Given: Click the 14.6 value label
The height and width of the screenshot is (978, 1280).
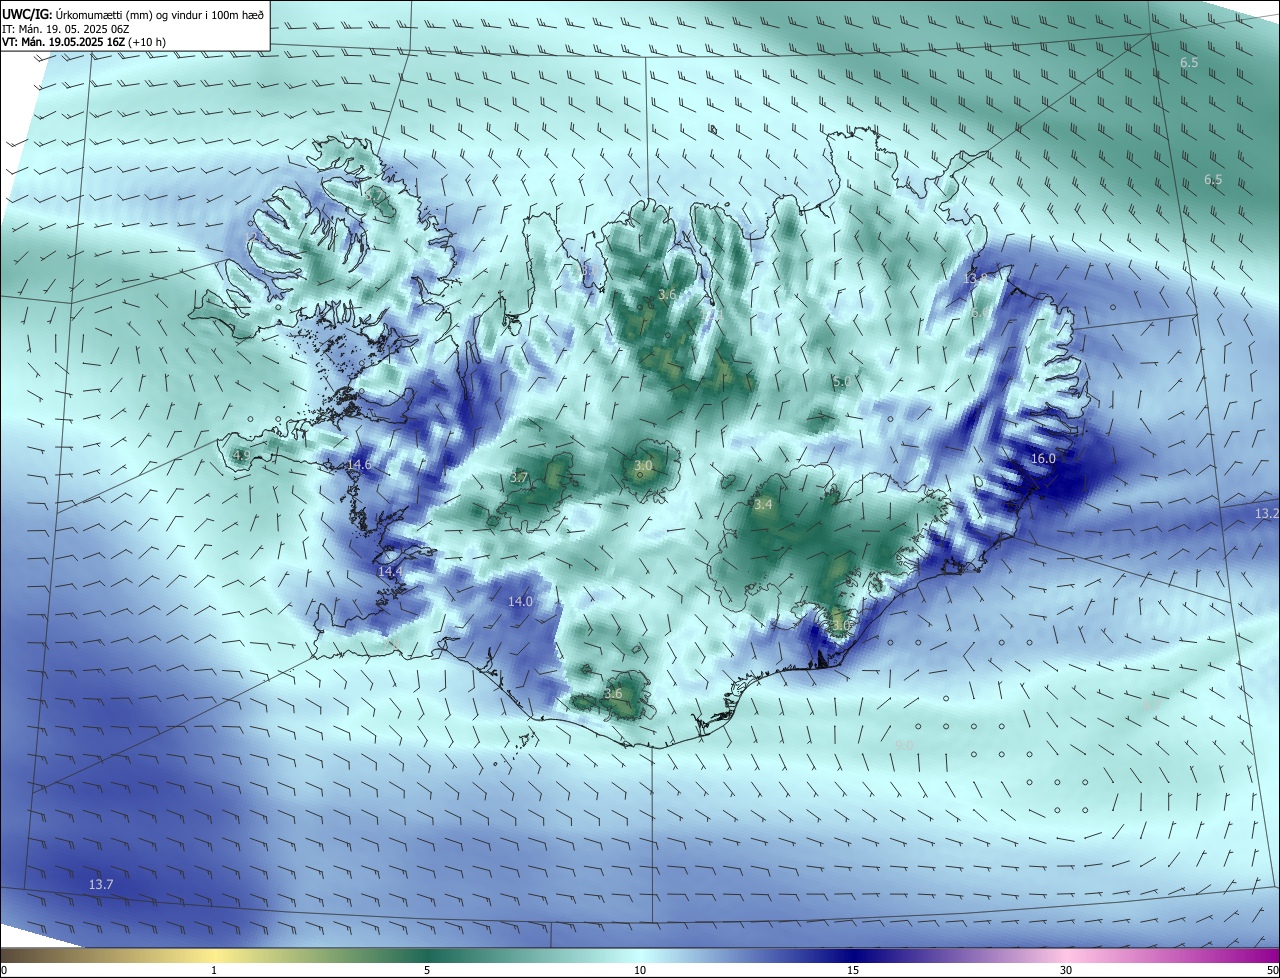Looking at the screenshot, I should tap(359, 464).
